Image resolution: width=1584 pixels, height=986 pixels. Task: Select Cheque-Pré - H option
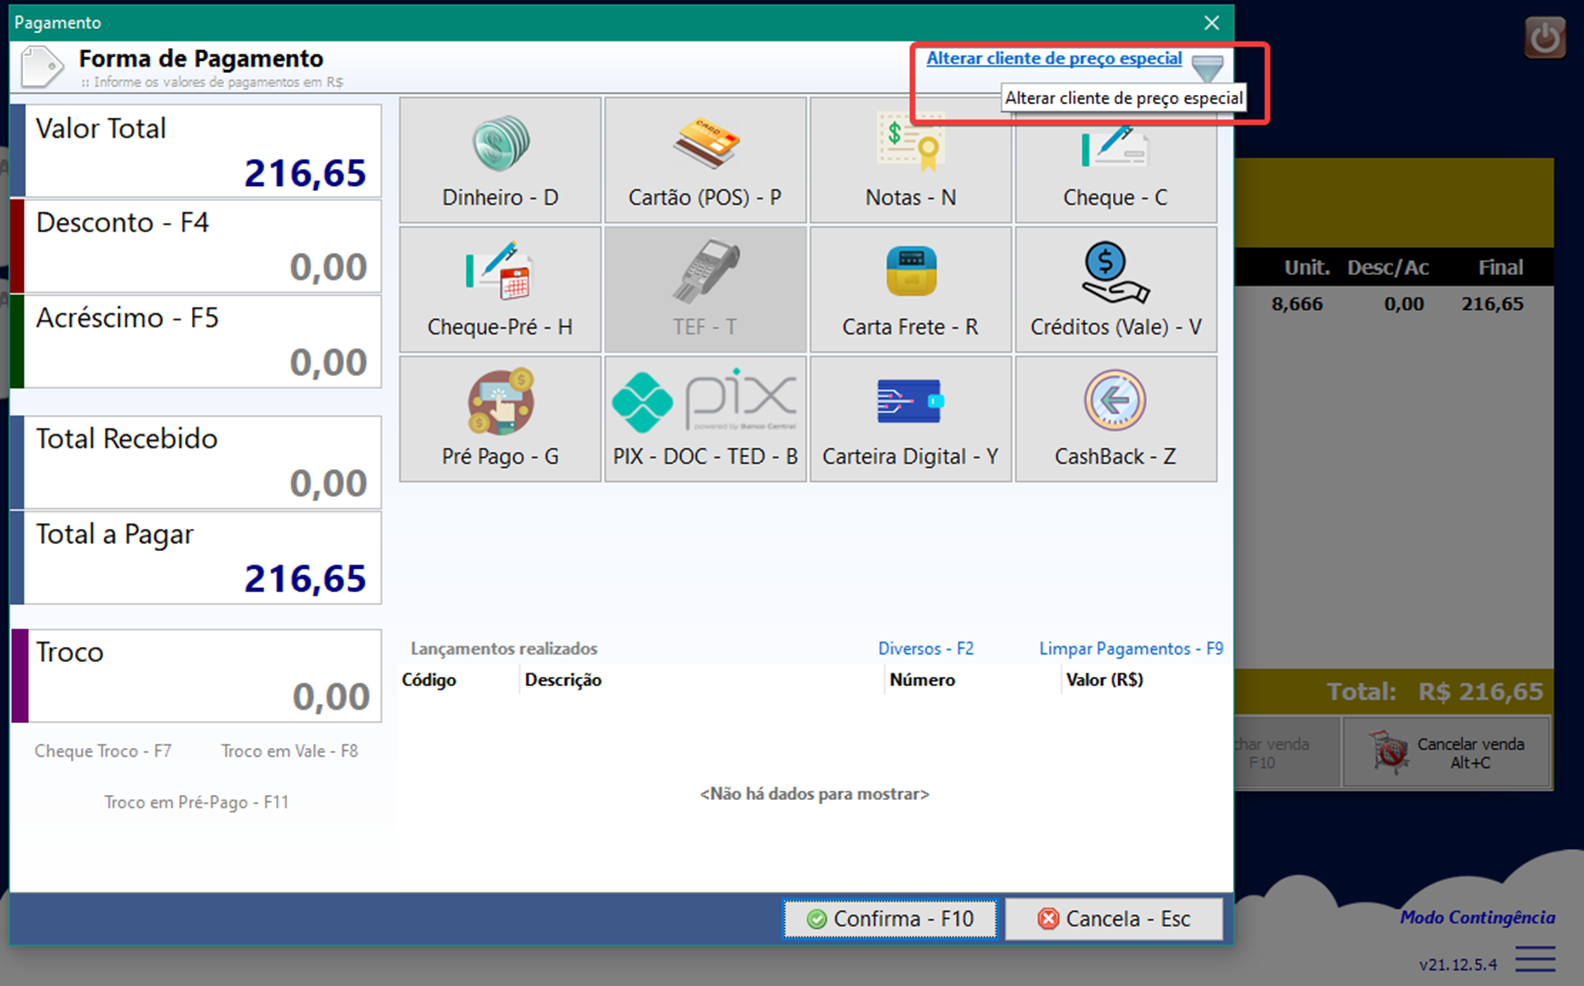500,290
